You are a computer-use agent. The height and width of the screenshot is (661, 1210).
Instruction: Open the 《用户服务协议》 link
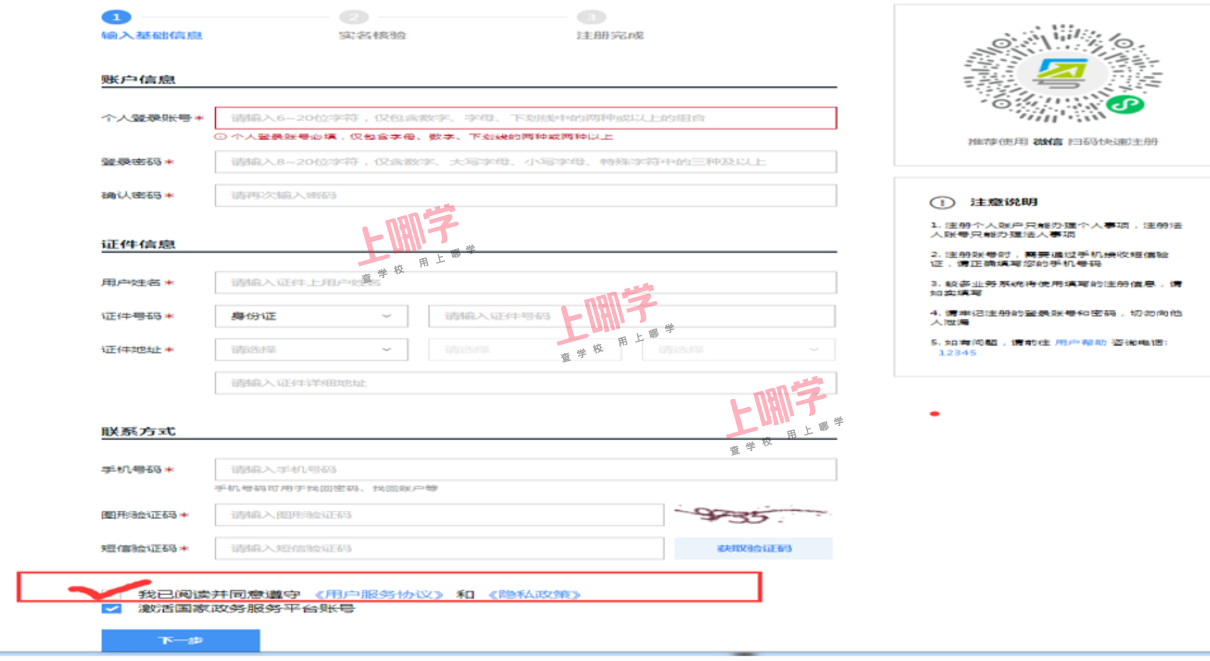tap(379, 594)
